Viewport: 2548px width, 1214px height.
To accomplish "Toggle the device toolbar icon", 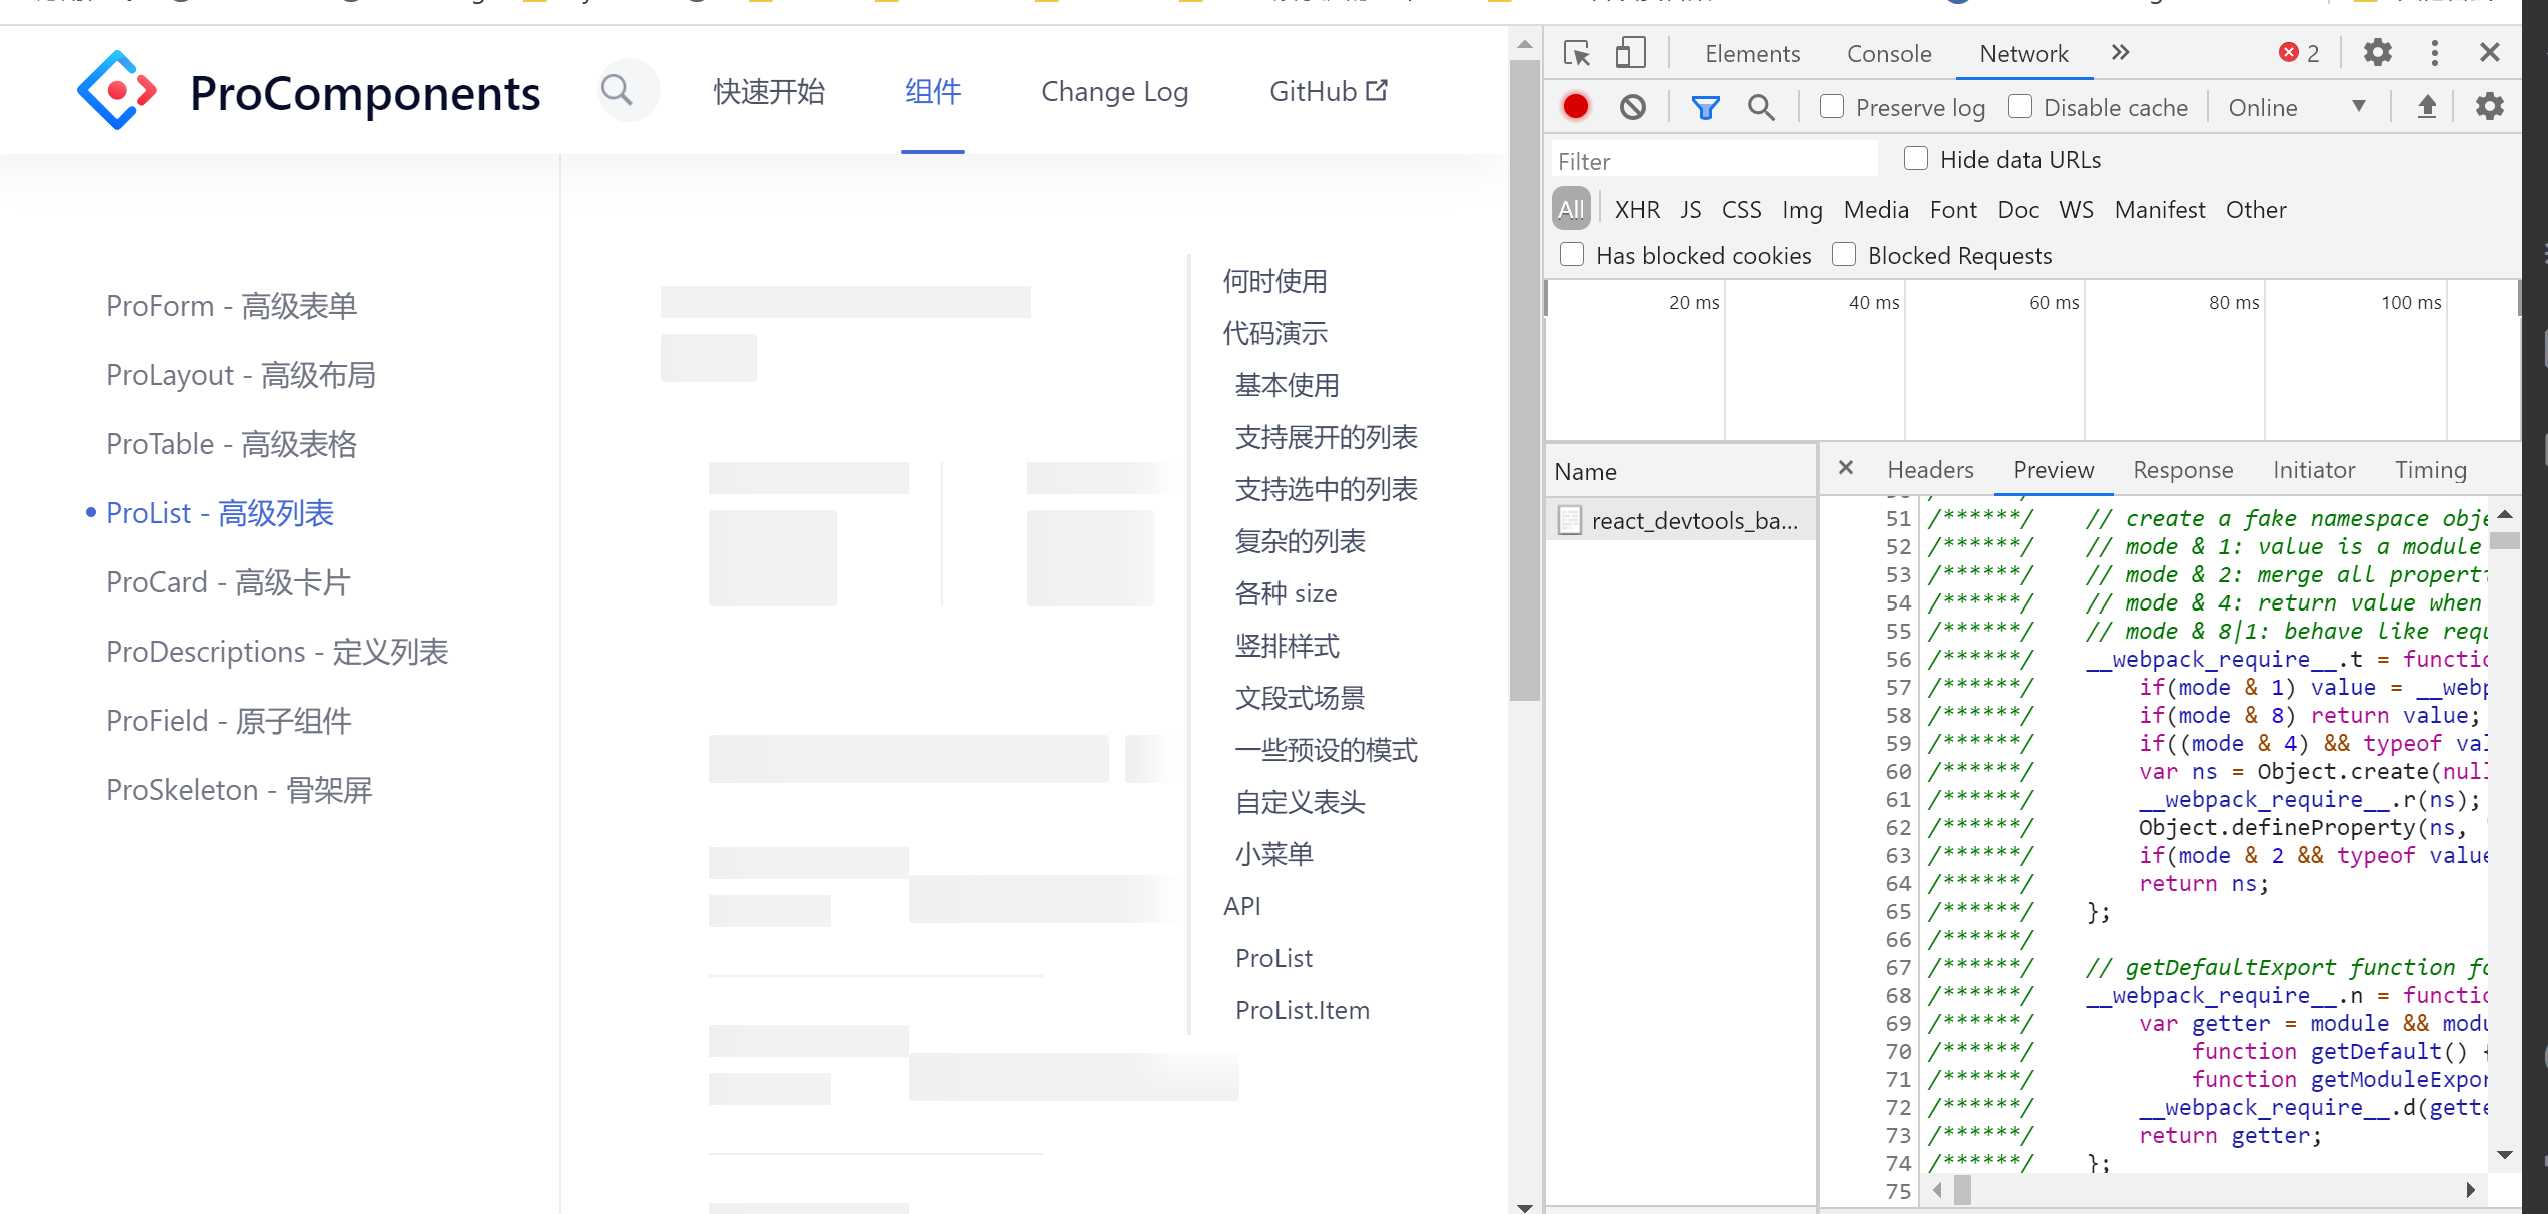I will click(1630, 53).
